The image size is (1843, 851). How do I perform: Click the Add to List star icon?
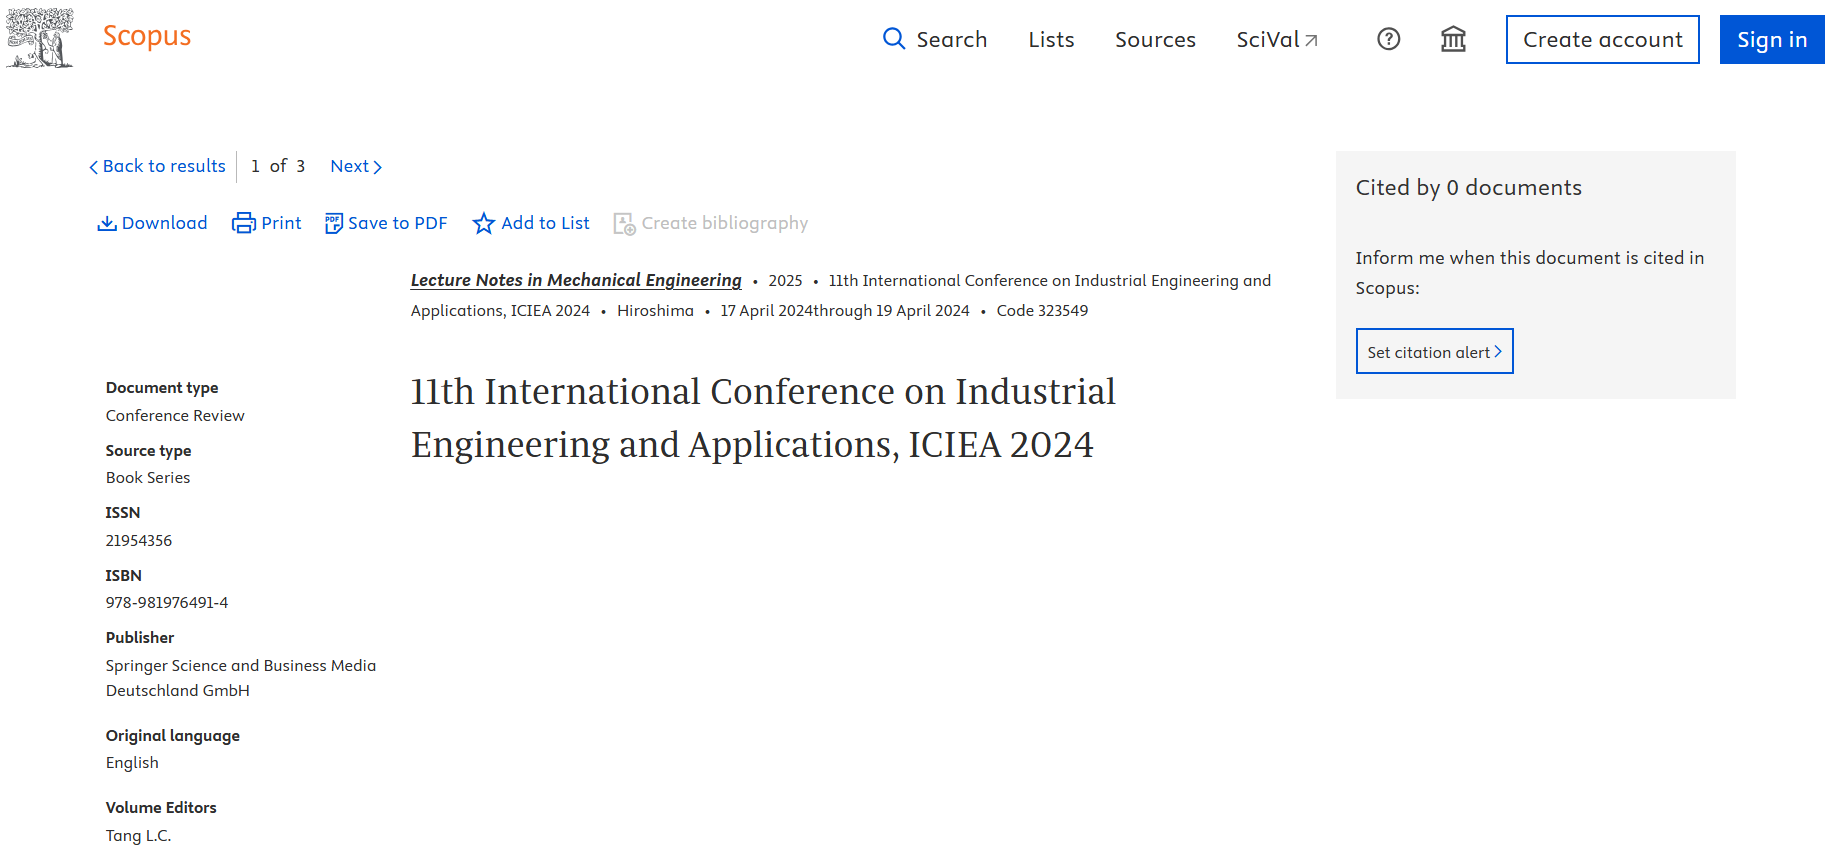tap(484, 223)
